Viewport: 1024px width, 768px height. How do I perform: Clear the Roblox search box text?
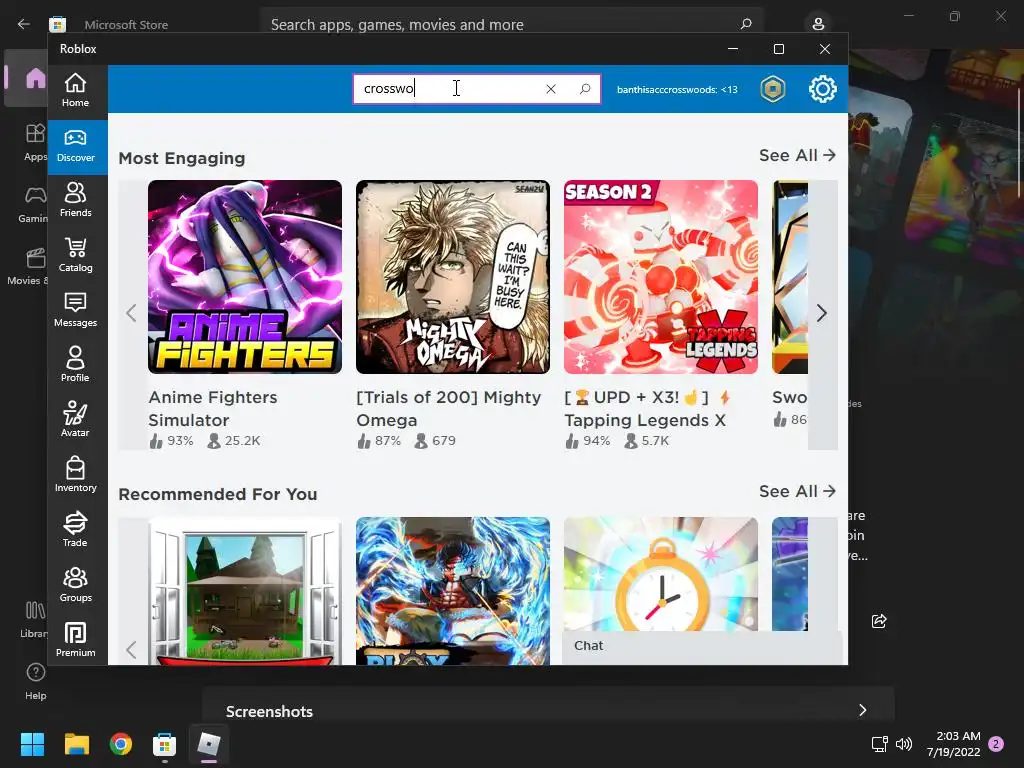pos(551,89)
